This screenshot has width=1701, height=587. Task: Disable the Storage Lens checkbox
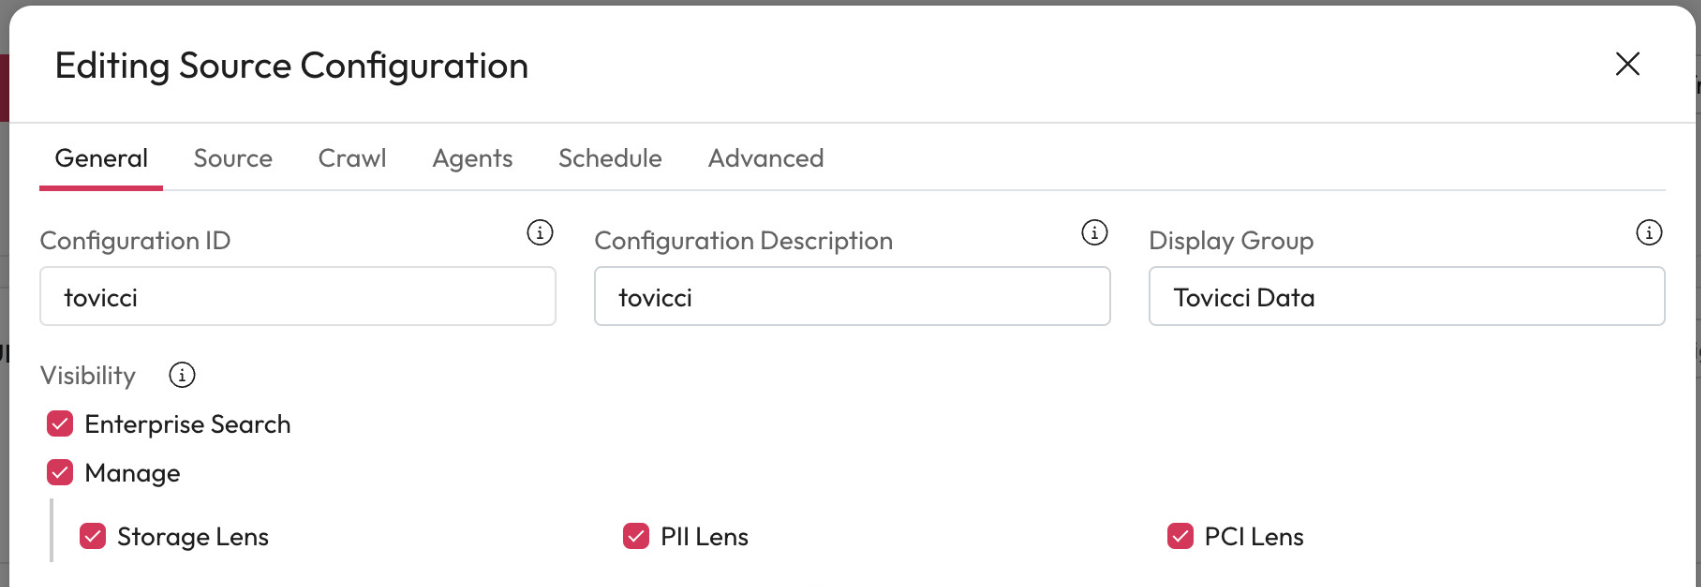click(x=93, y=536)
